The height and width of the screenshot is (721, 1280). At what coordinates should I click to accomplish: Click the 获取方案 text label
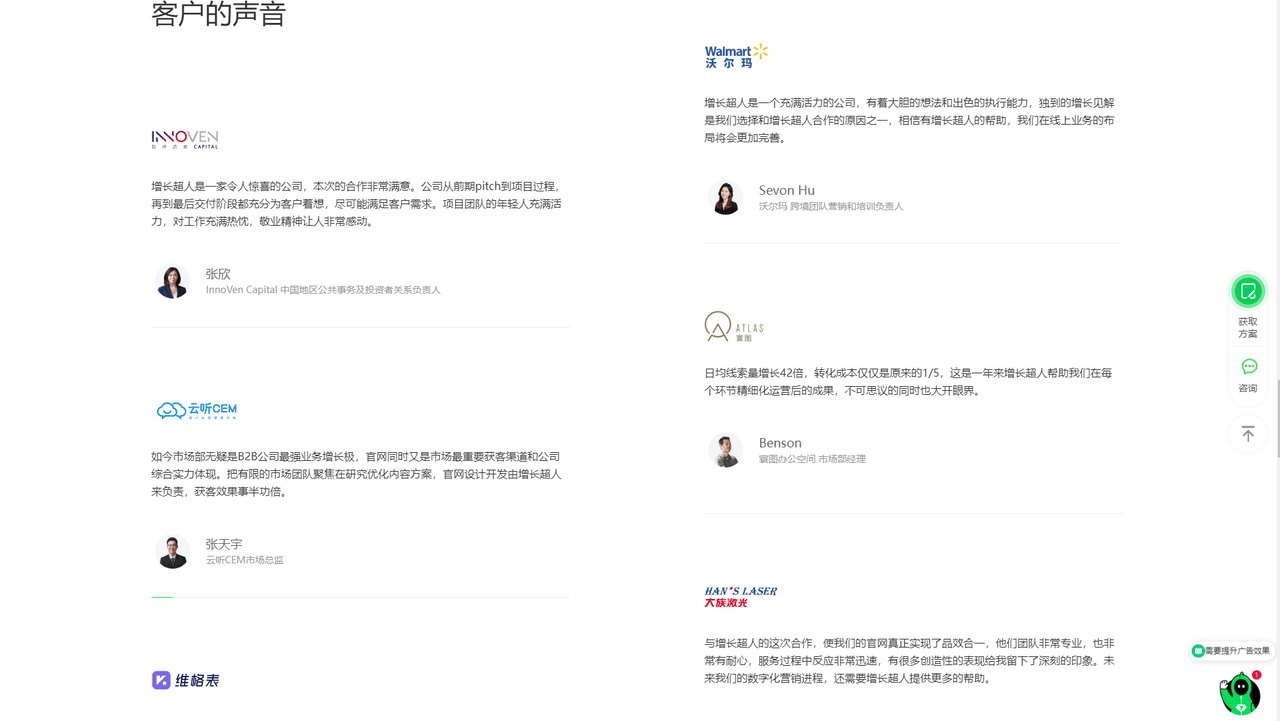(1247, 328)
